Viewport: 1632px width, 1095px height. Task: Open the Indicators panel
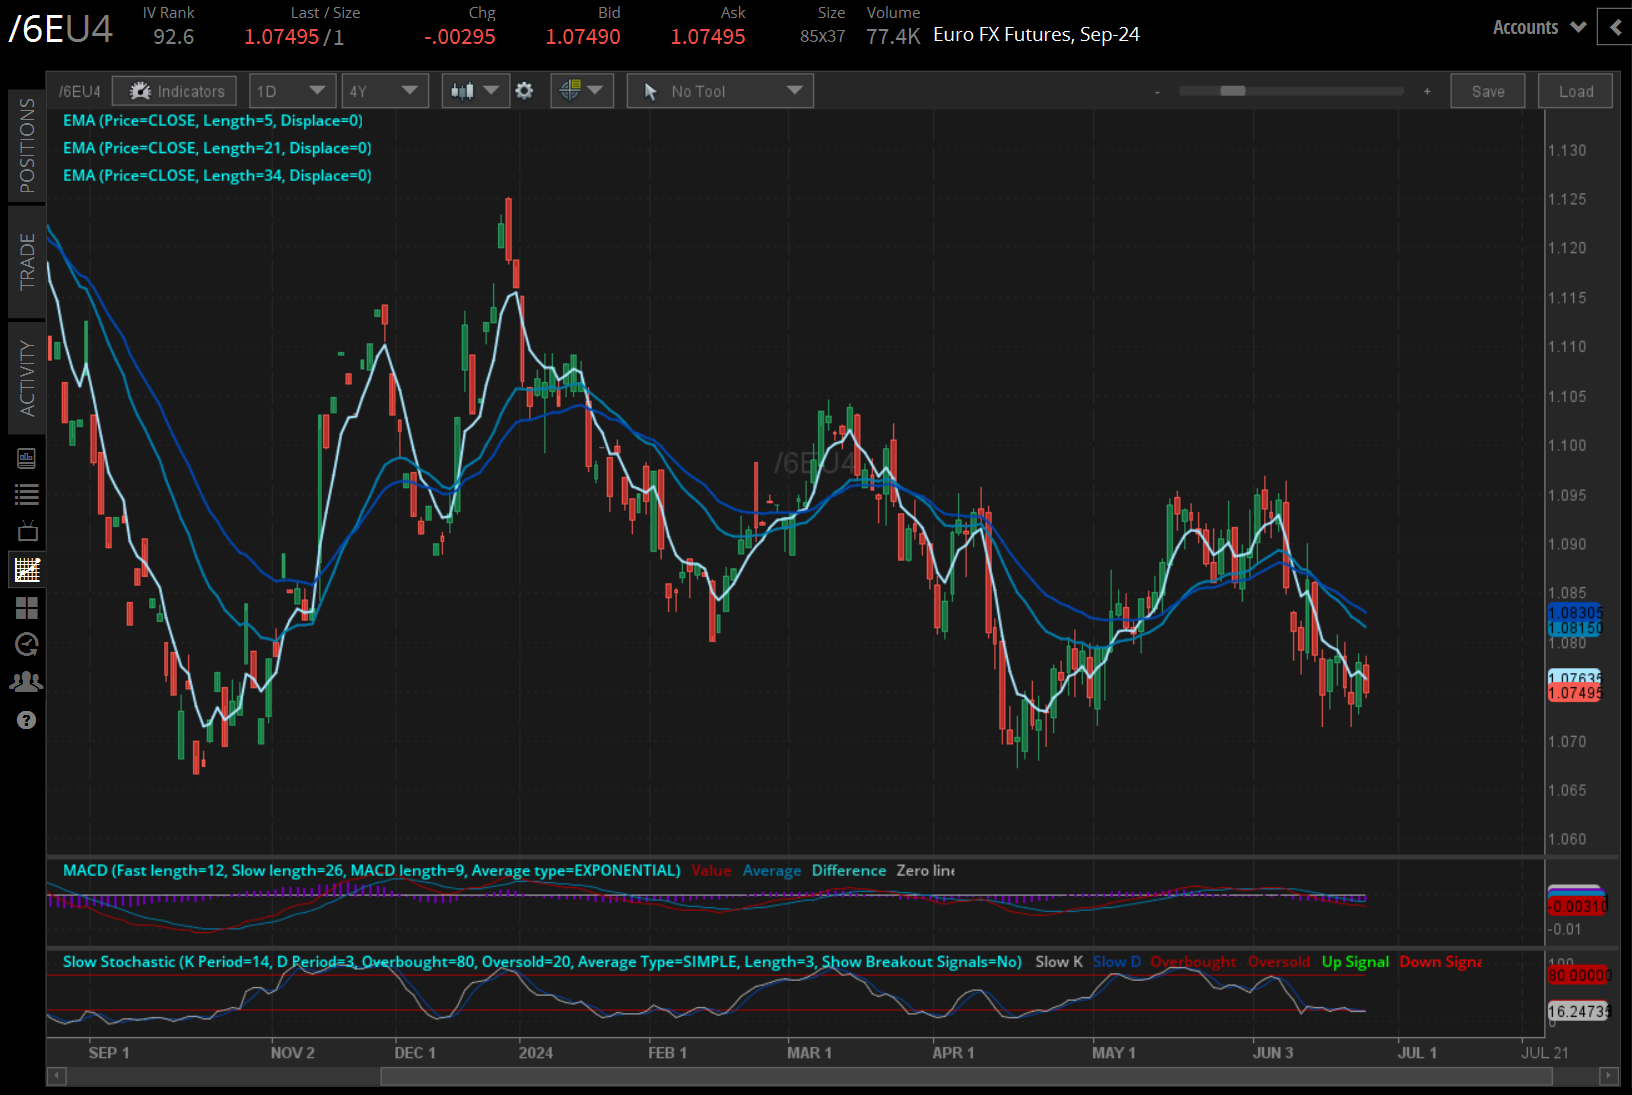click(x=175, y=91)
